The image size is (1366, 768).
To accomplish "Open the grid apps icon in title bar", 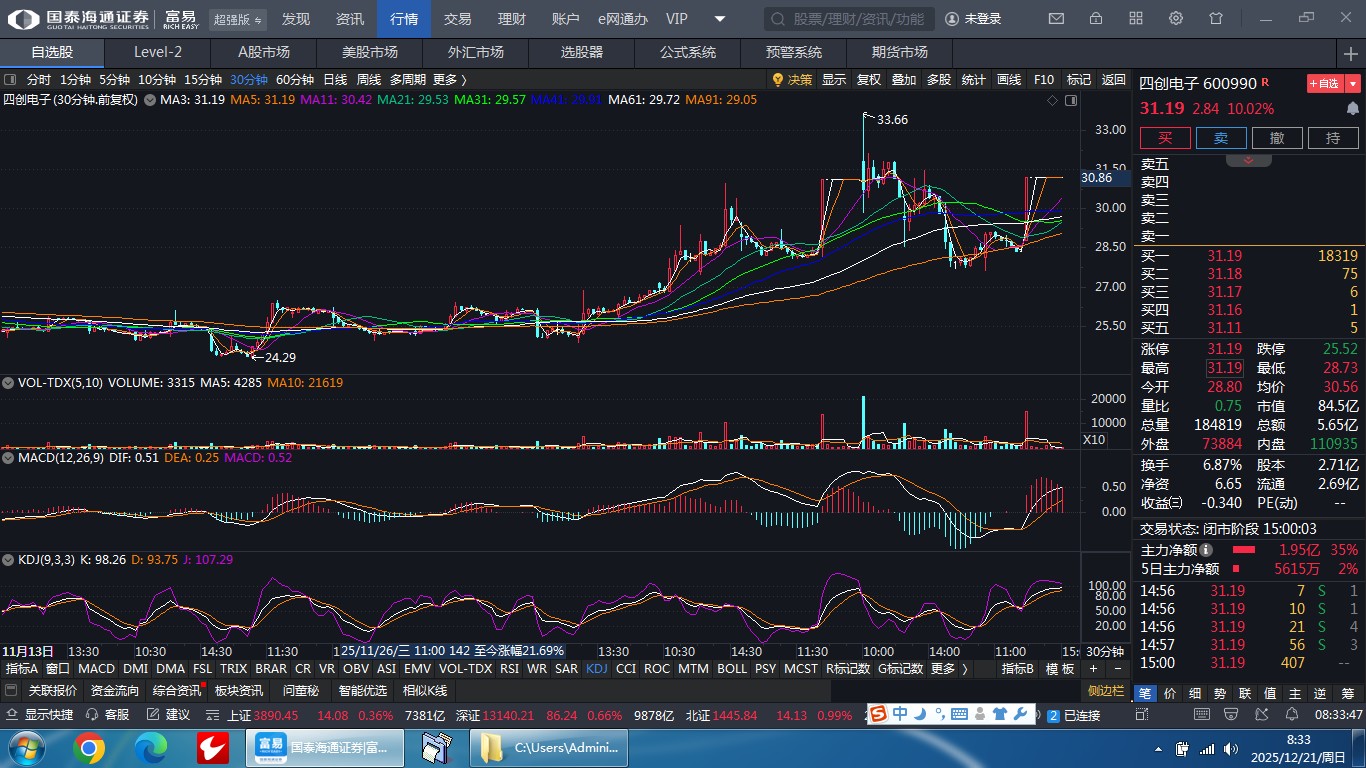I will click(1136, 19).
